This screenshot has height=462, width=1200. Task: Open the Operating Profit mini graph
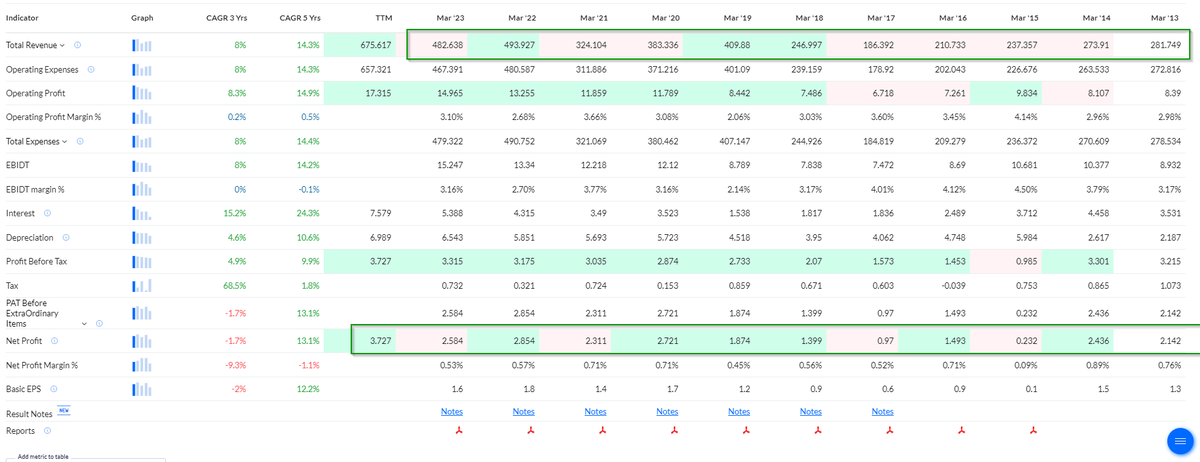tap(143, 93)
